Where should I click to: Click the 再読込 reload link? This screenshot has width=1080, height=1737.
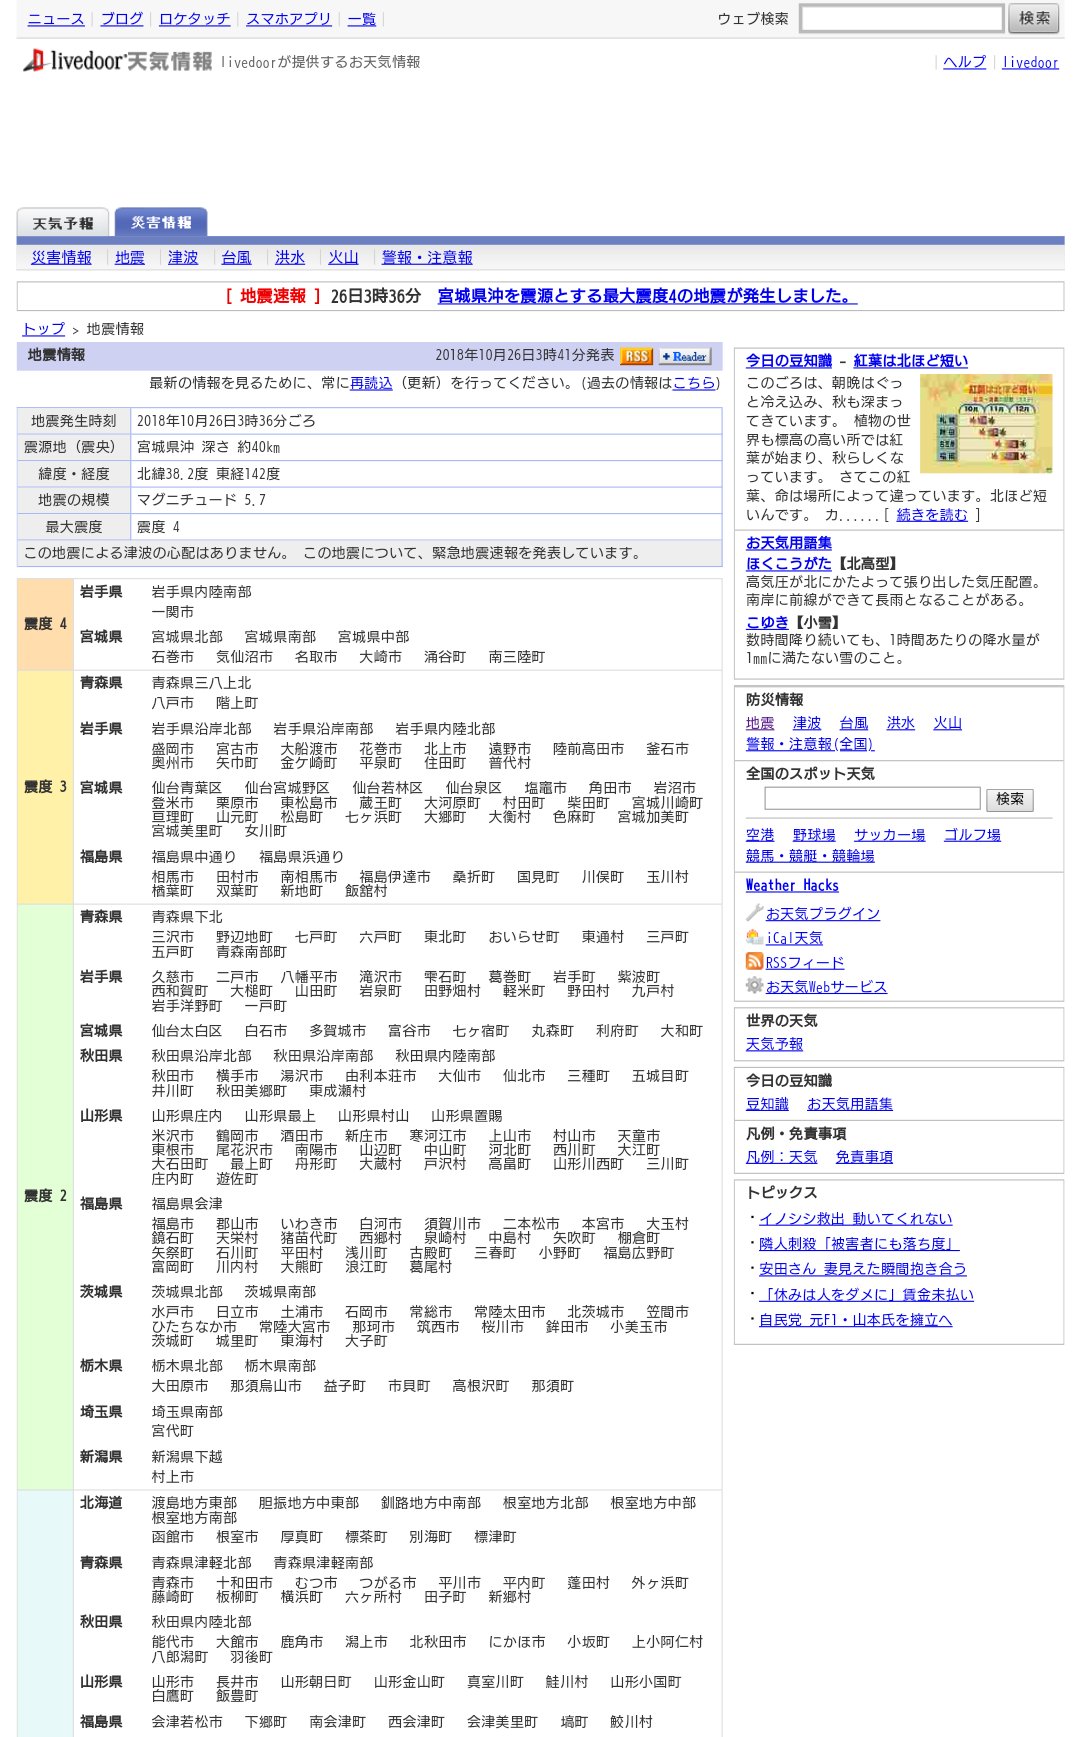pyautogui.click(x=371, y=382)
